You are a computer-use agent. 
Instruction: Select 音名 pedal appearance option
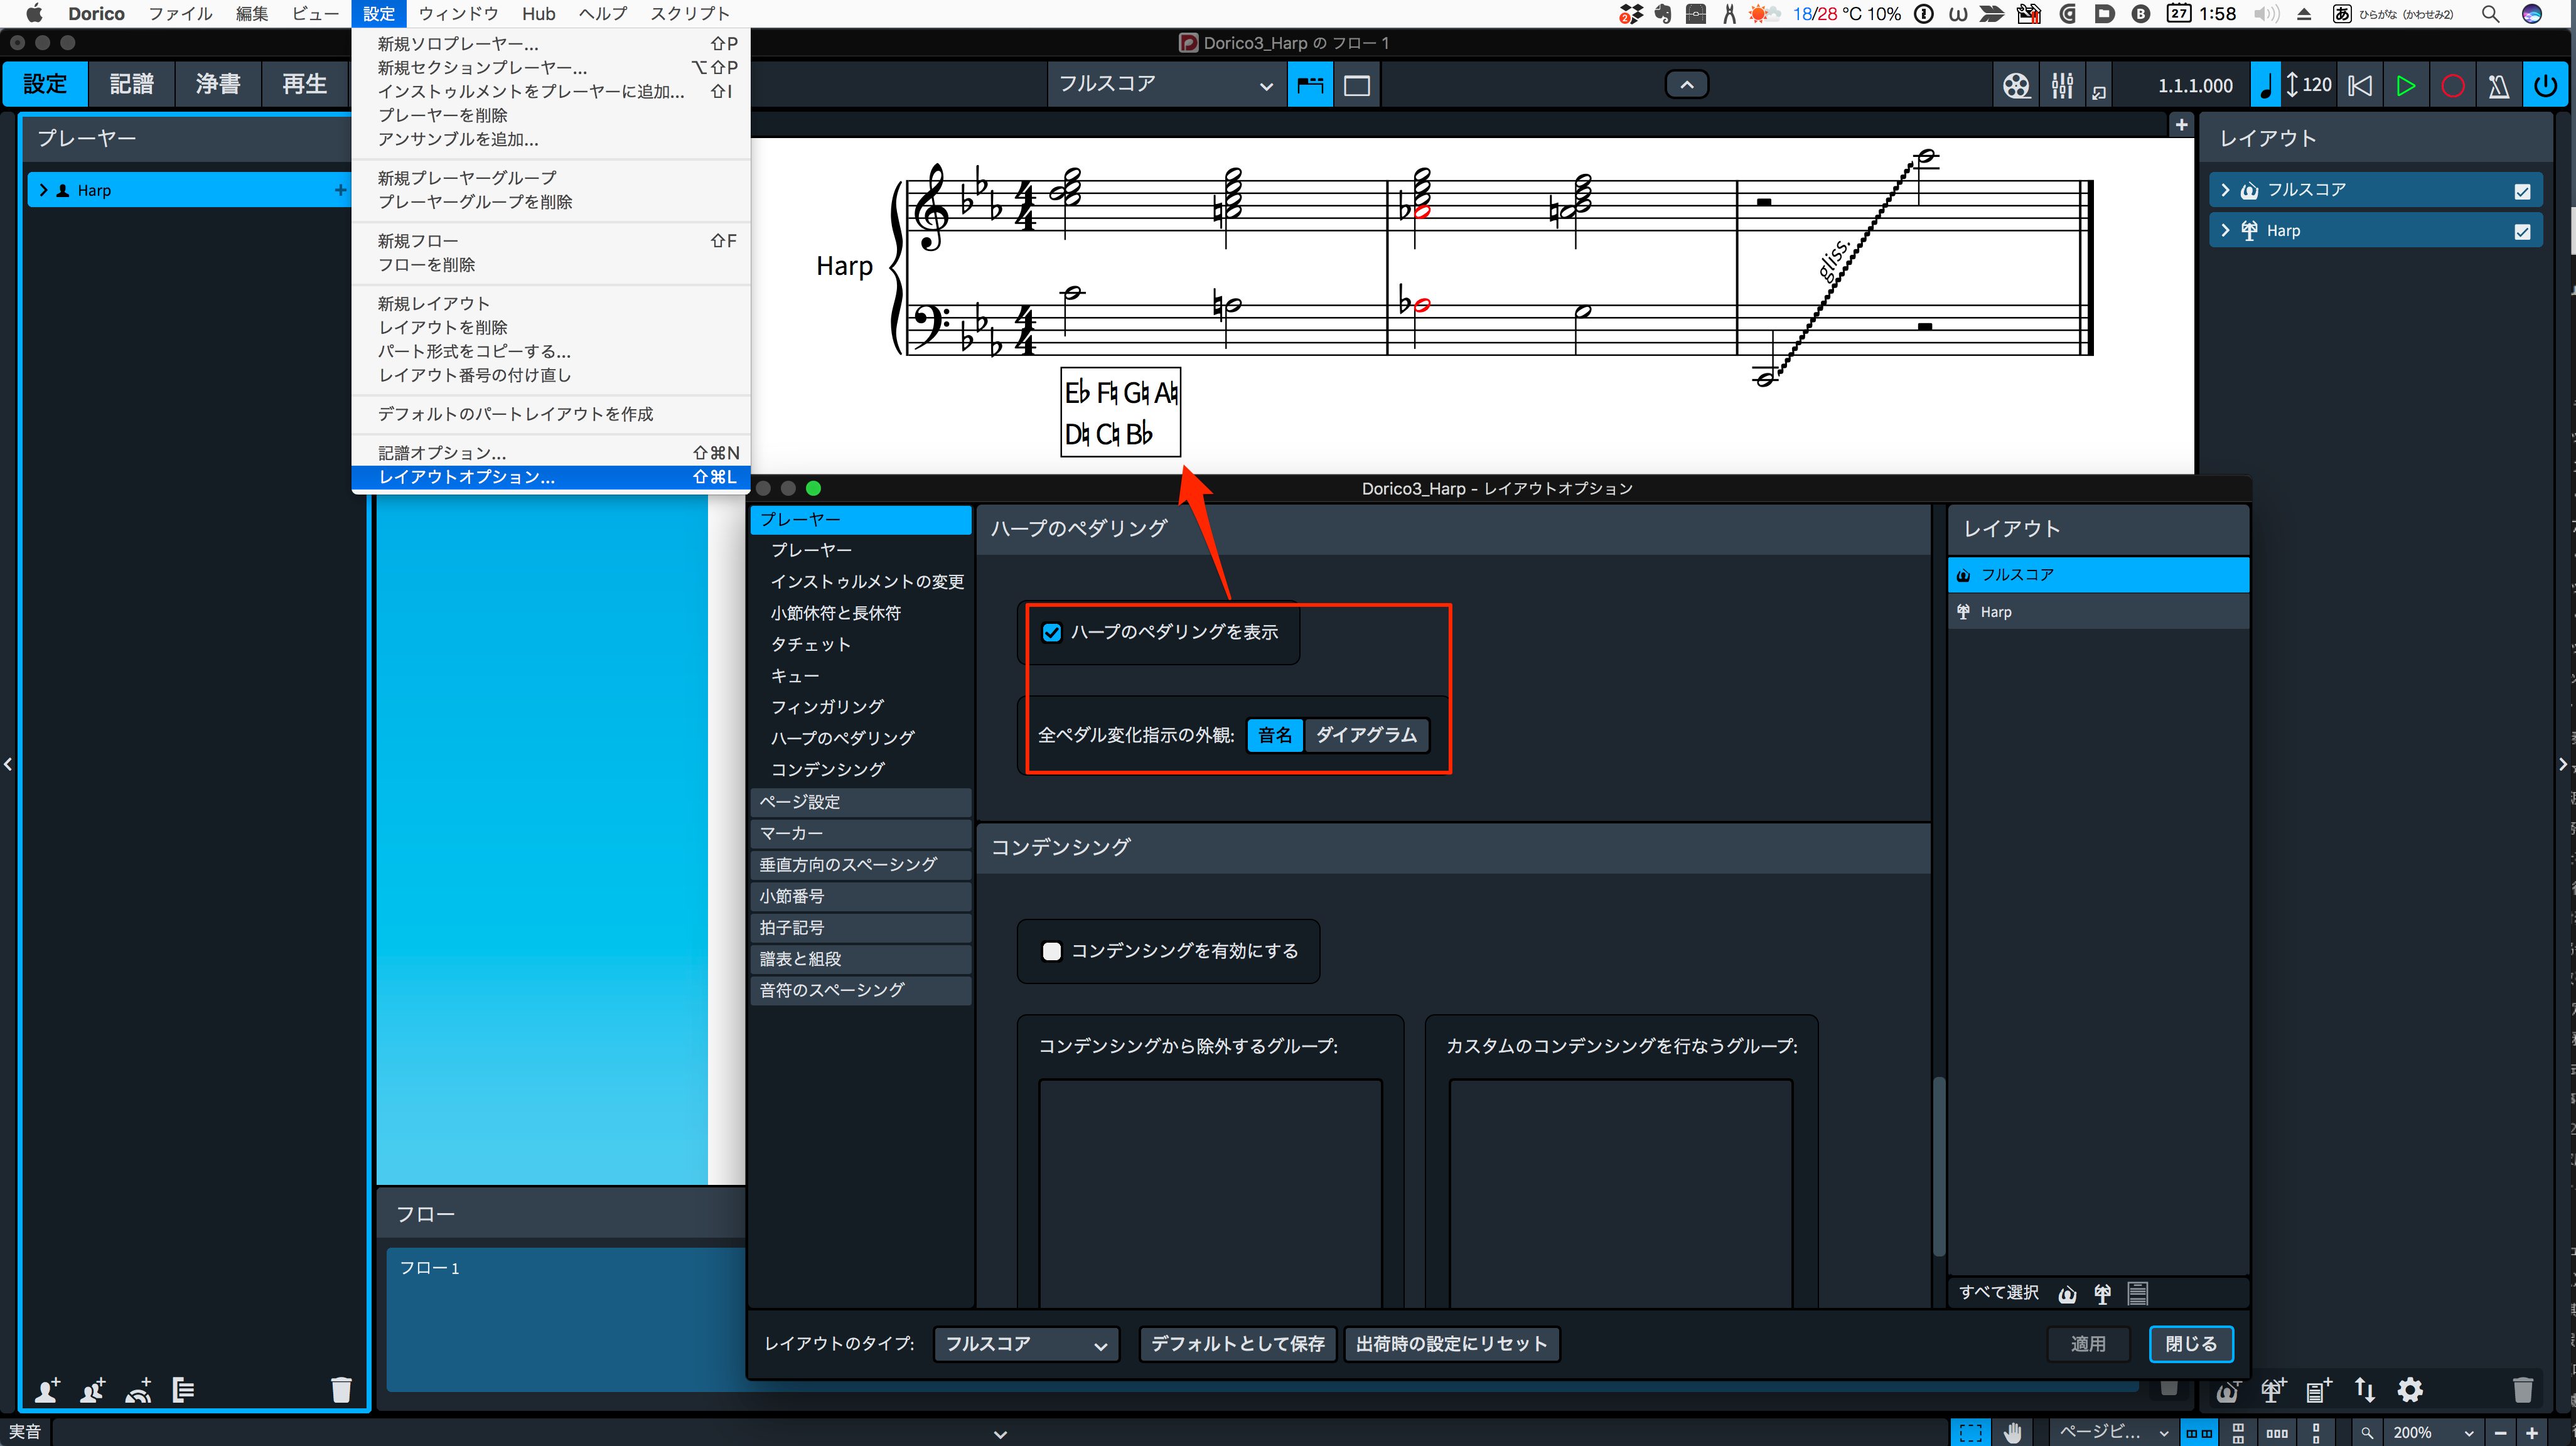pos(1275,735)
